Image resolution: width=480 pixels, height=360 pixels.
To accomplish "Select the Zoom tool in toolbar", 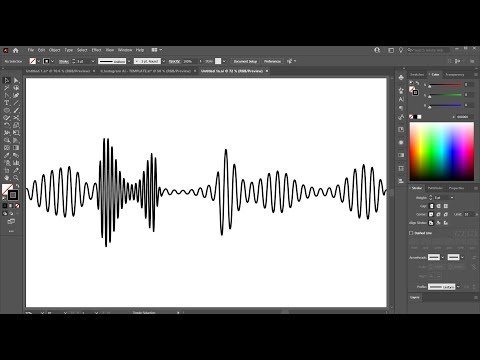I will [x=16, y=178].
